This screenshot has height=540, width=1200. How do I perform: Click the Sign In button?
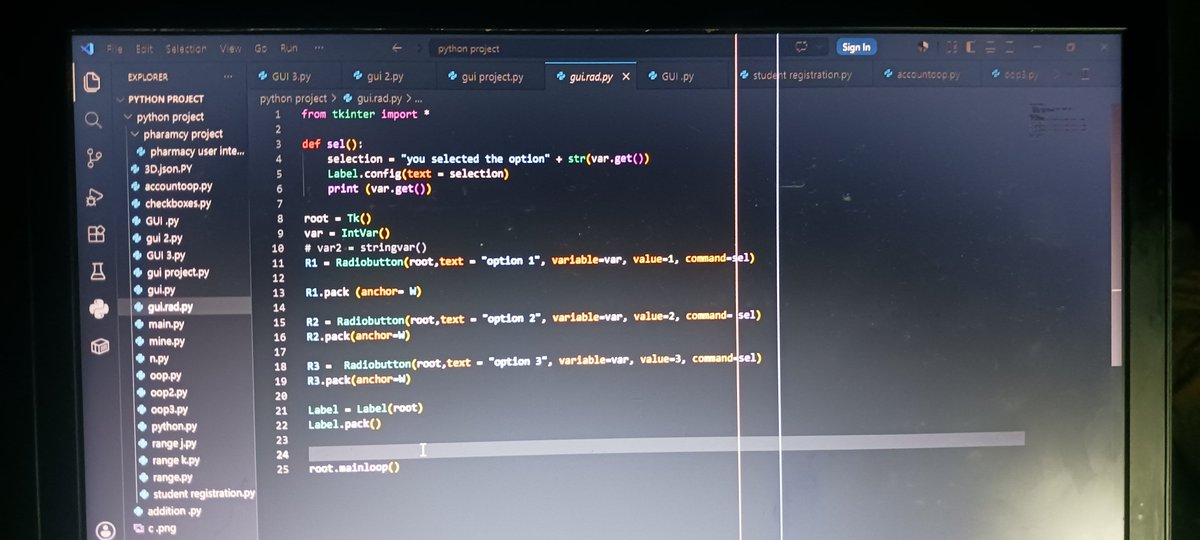(x=856, y=47)
